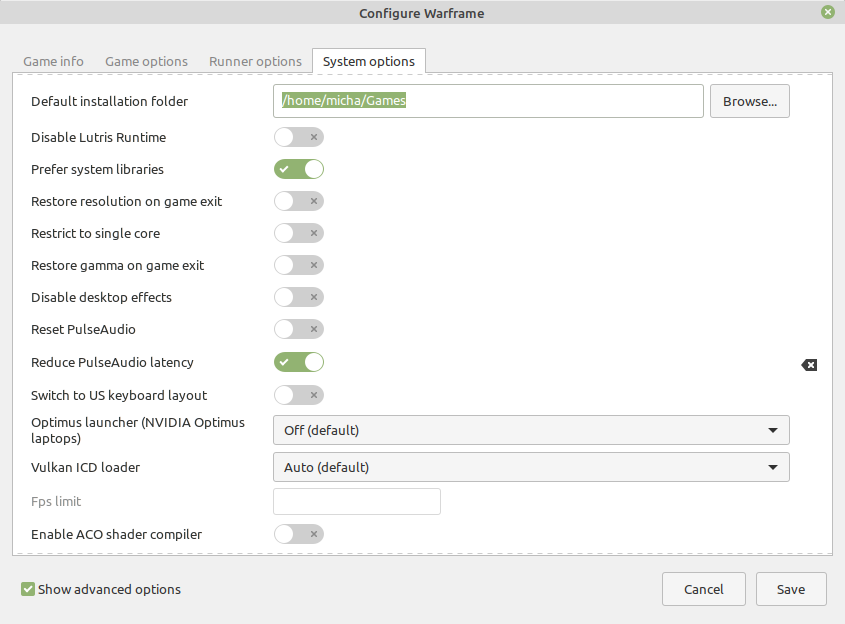
Task: Turn off Reduce PulseAudio latency switch
Action: click(299, 362)
